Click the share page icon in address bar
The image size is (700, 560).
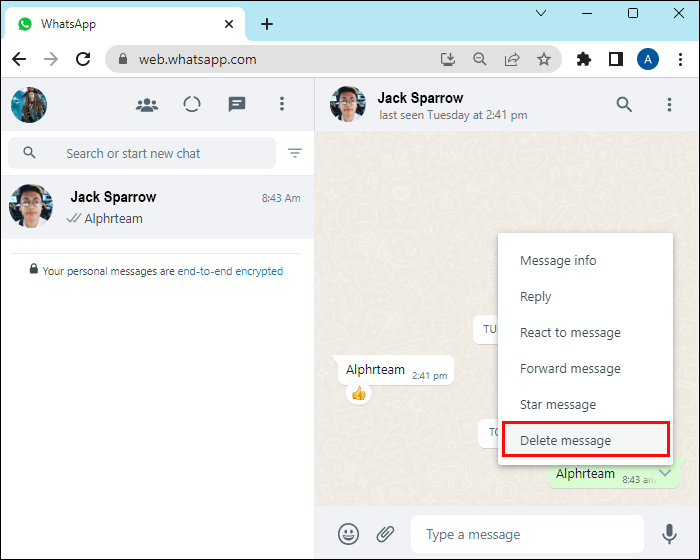[x=512, y=59]
